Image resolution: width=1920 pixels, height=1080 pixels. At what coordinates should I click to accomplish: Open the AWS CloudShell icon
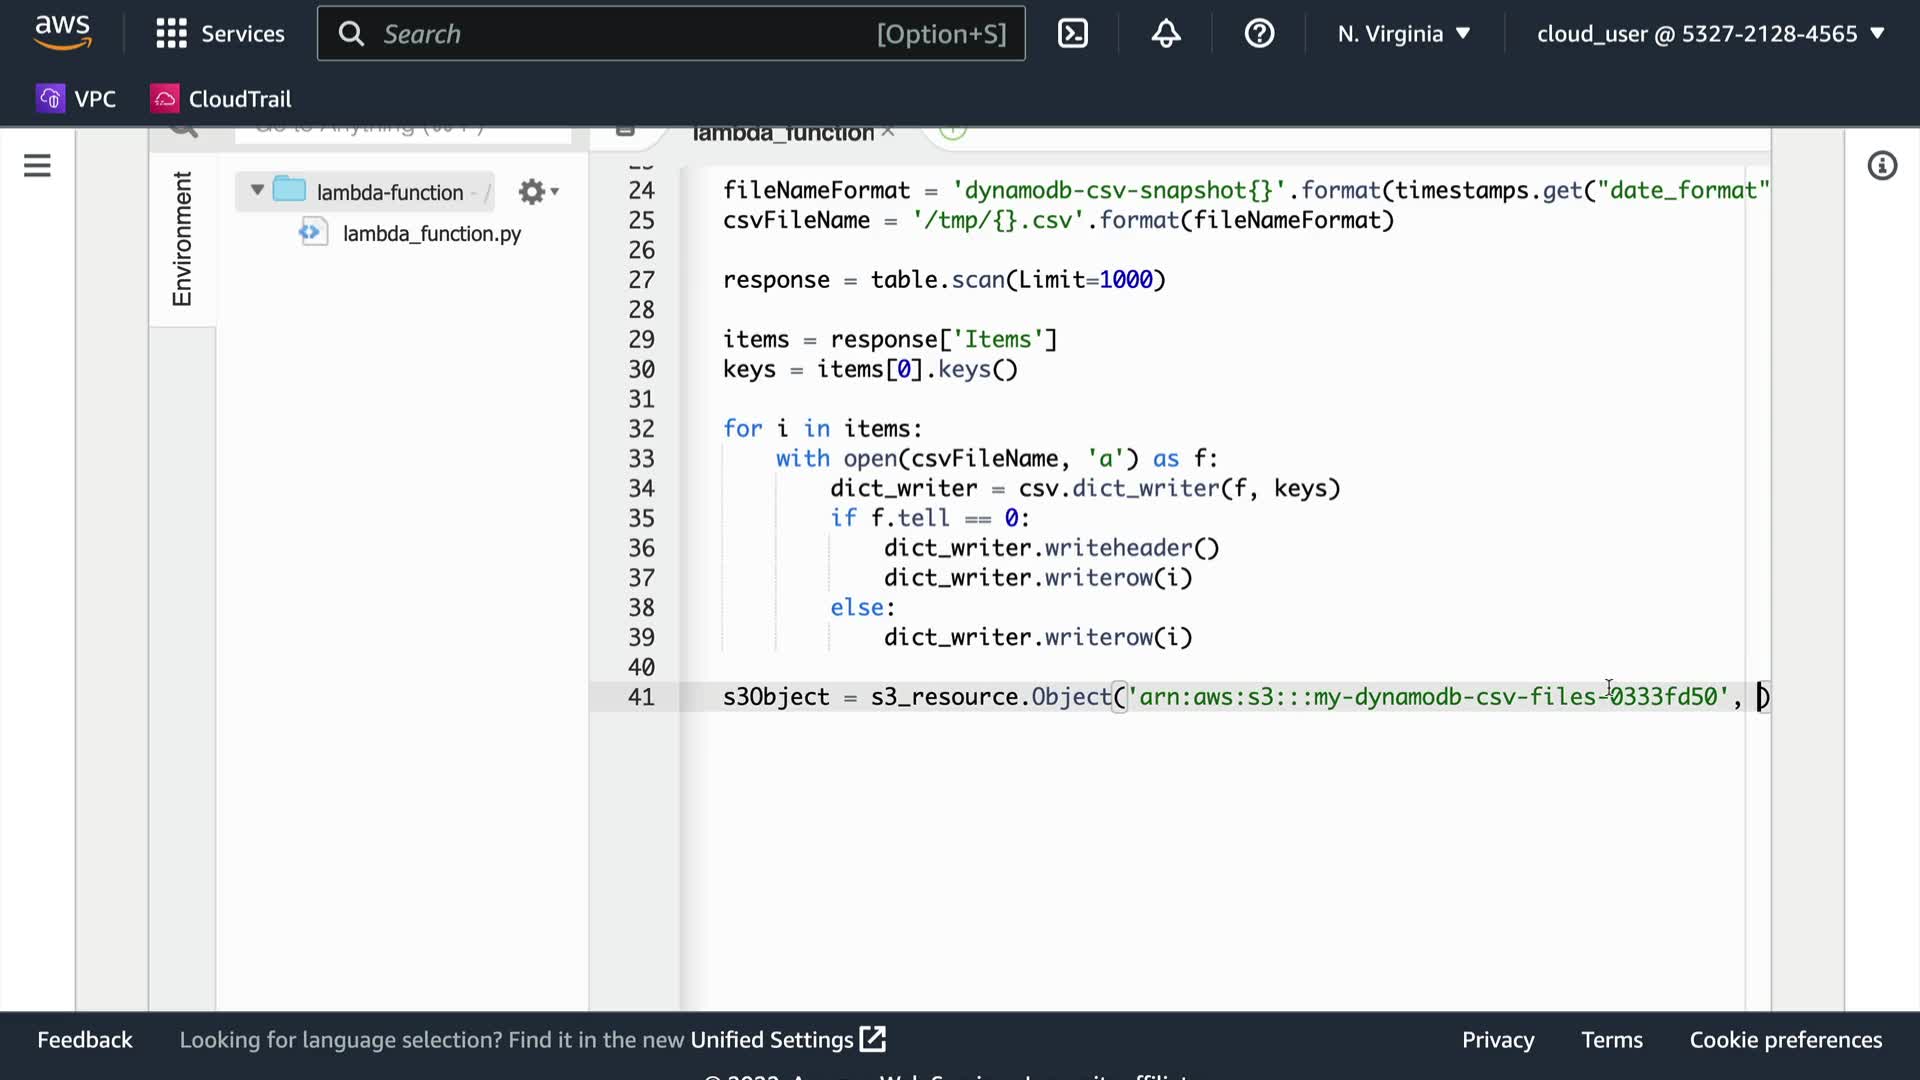tap(1072, 34)
